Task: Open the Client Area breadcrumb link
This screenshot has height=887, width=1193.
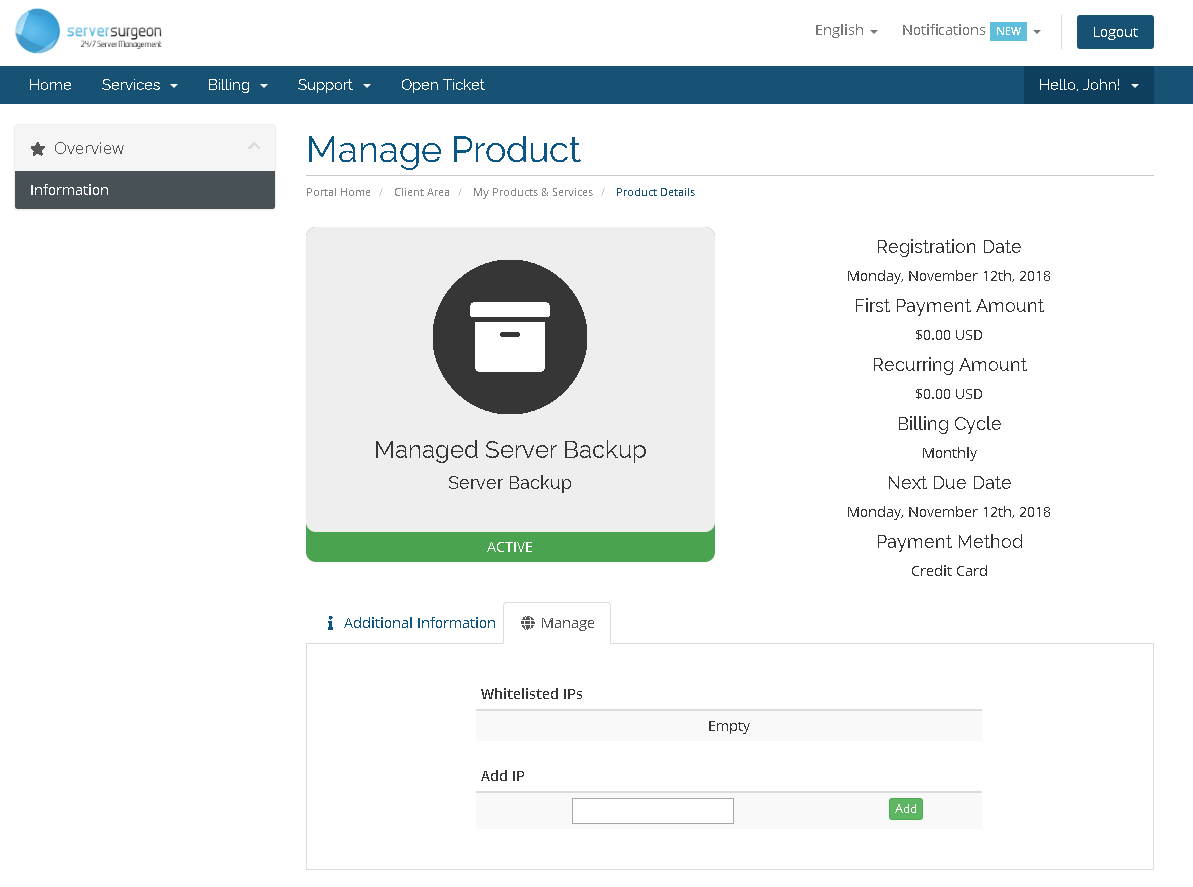Action: point(422,192)
